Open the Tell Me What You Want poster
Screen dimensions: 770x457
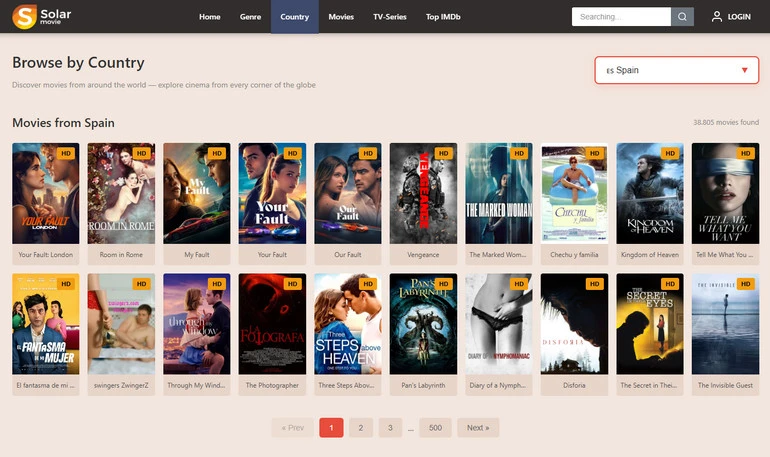click(x=725, y=193)
